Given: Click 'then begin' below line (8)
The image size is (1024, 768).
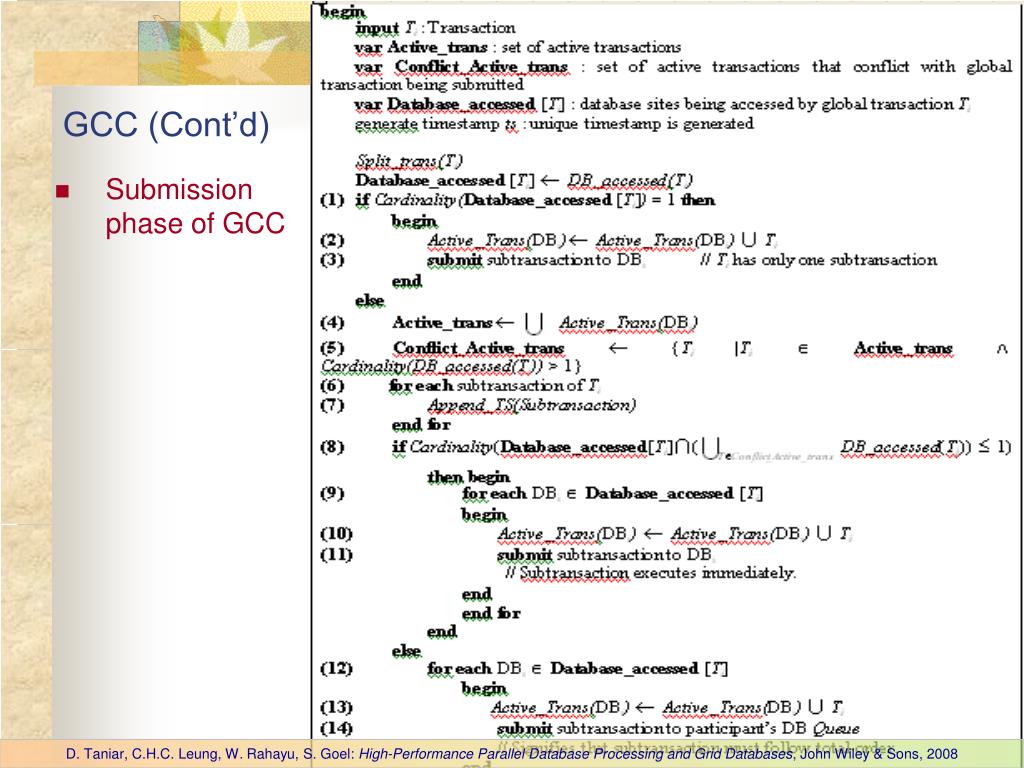Looking at the screenshot, I should click(x=469, y=477).
